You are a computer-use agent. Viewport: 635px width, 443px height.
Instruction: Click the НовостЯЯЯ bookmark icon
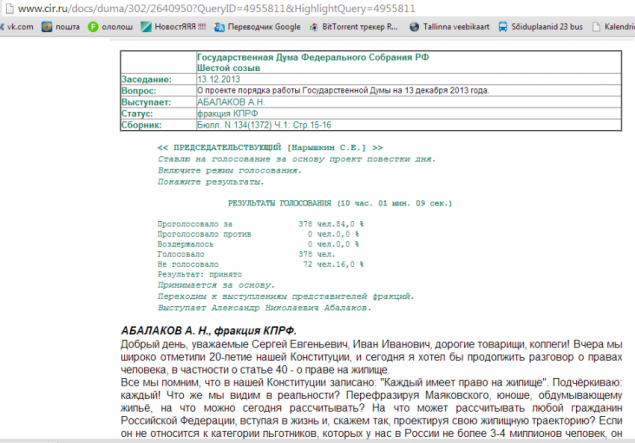point(146,27)
